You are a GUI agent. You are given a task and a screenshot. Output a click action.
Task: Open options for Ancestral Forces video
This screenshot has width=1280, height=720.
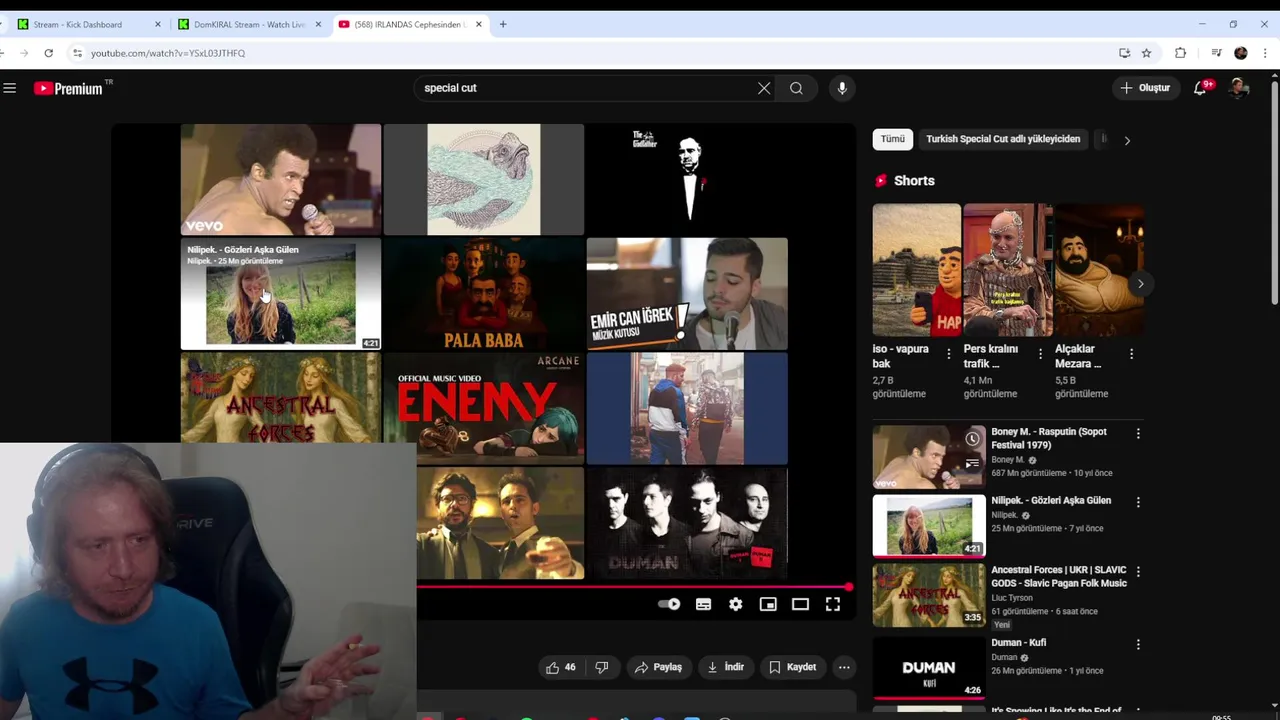click(x=1138, y=572)
